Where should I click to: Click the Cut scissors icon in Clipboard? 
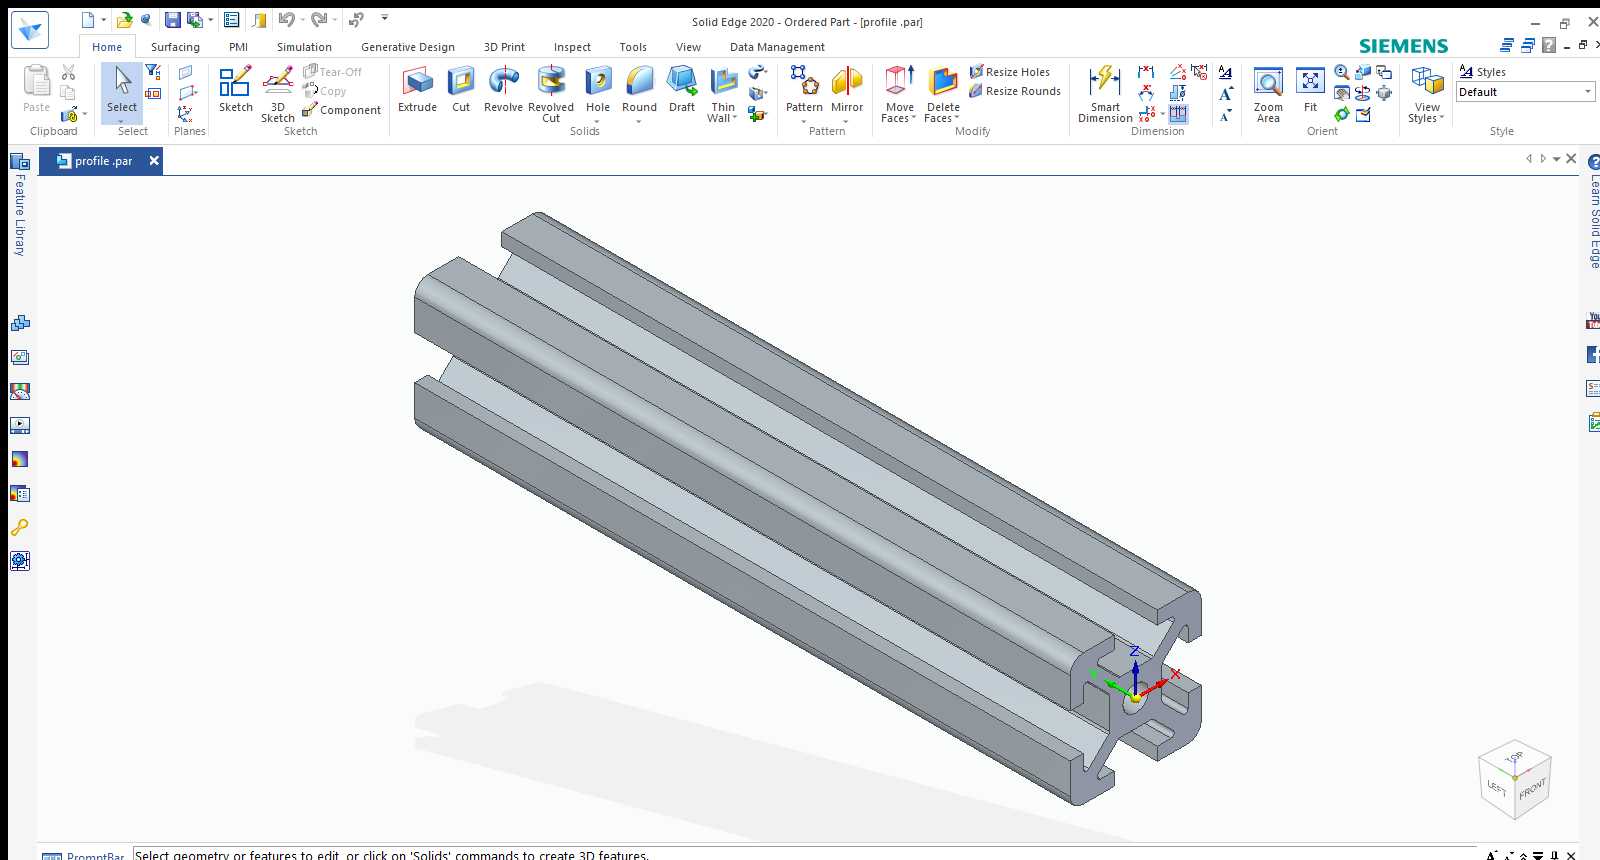pos(68,72)
